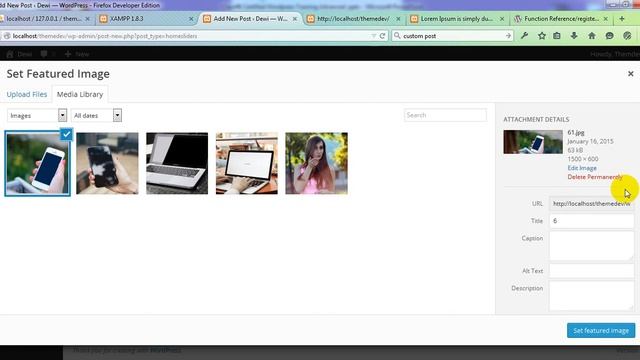
Task: Switch to the Upload Files tab
Action: click(27, 94)
